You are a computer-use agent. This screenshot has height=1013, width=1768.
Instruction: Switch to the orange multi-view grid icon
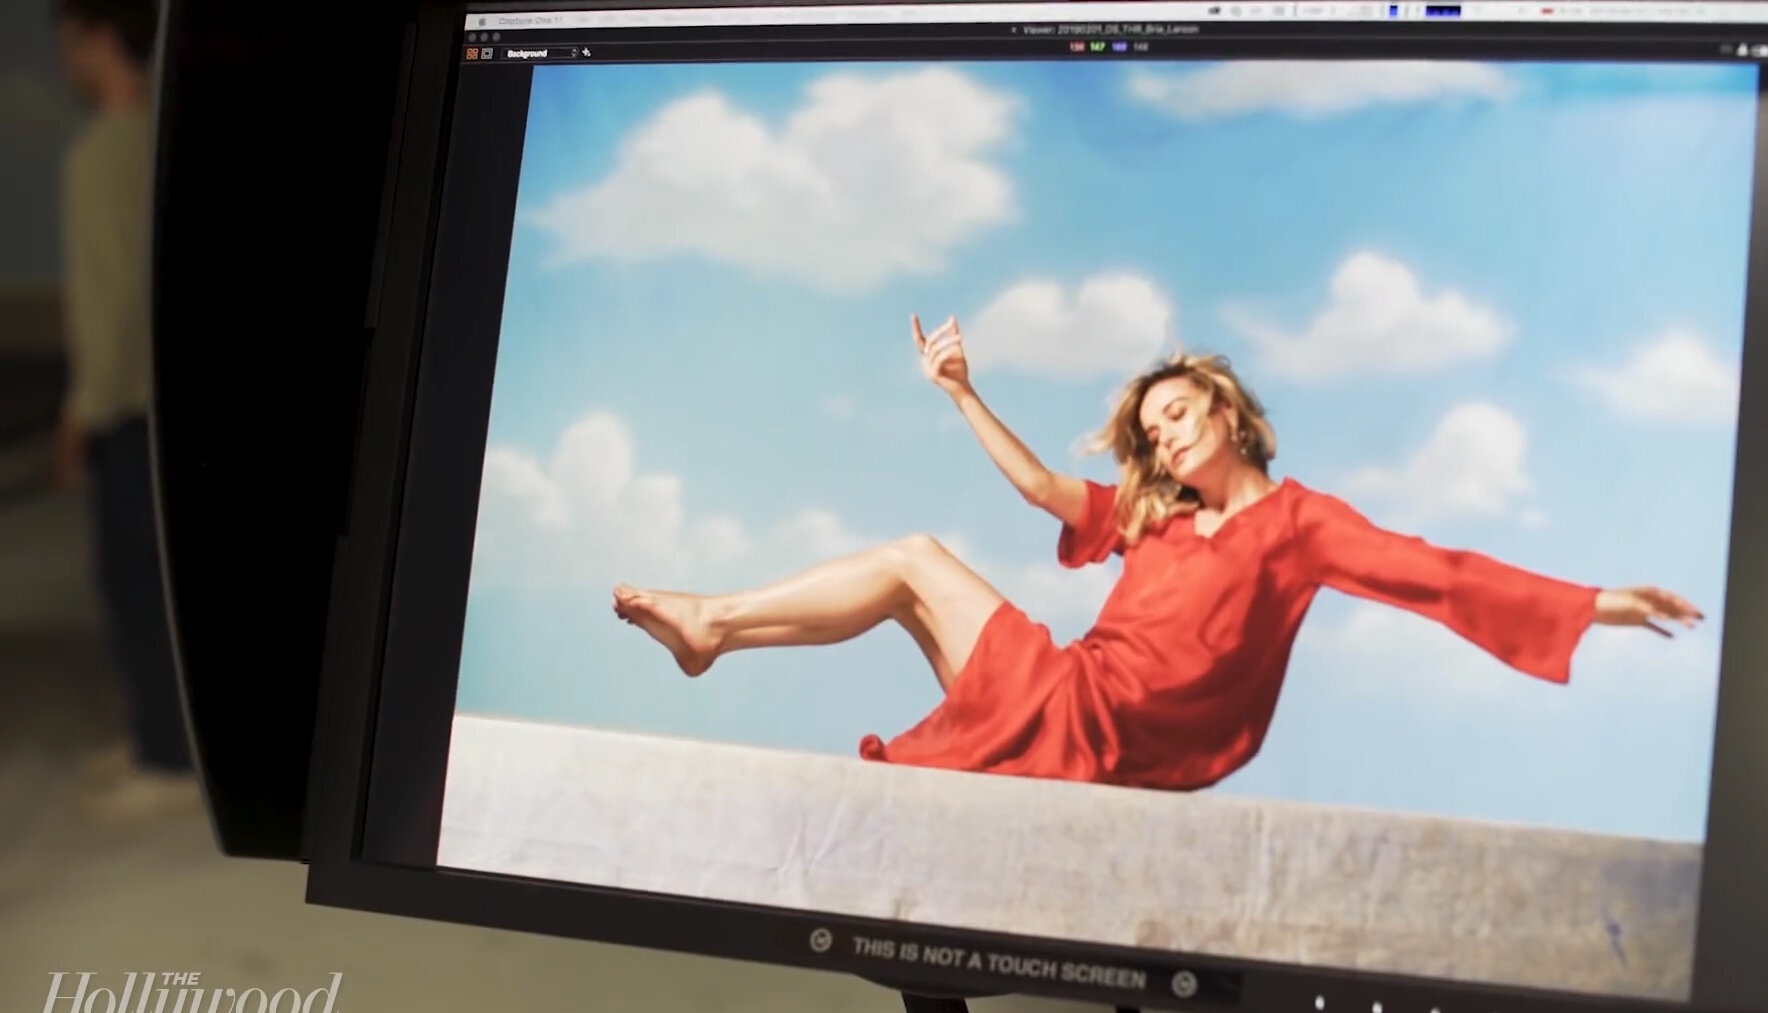[472, 53]
